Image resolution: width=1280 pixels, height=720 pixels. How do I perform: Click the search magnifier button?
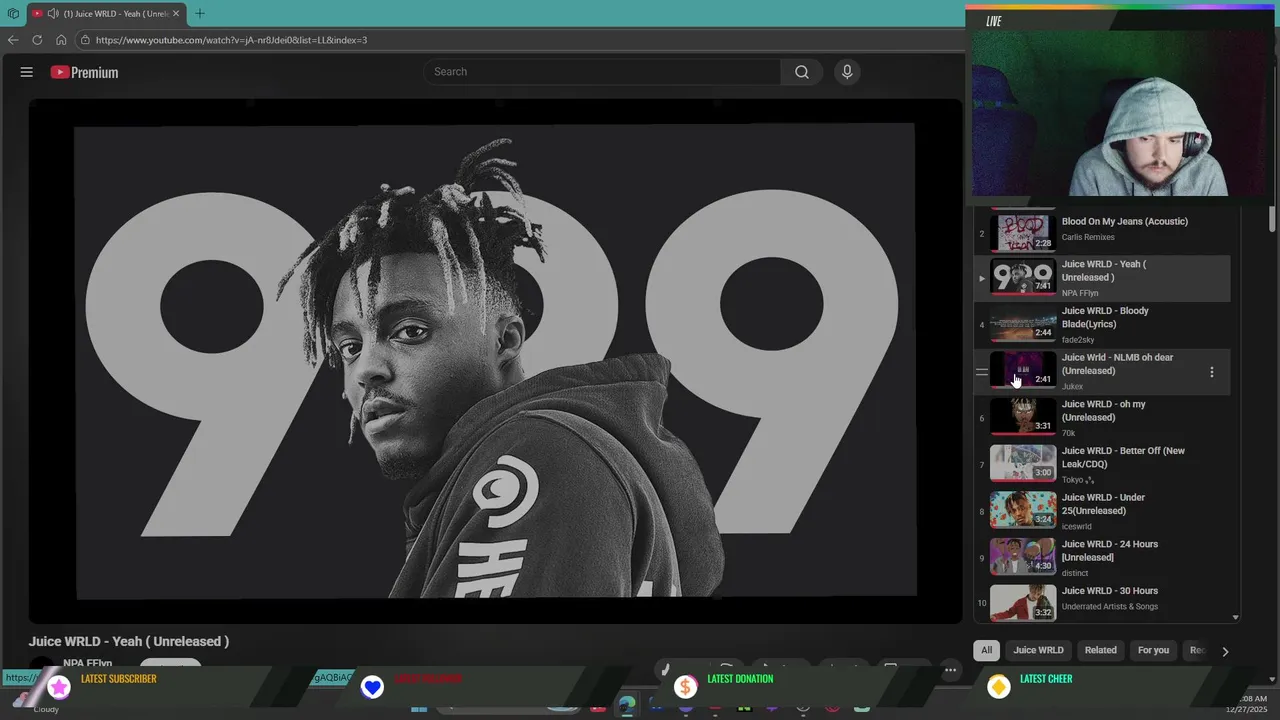pos(802,72)
